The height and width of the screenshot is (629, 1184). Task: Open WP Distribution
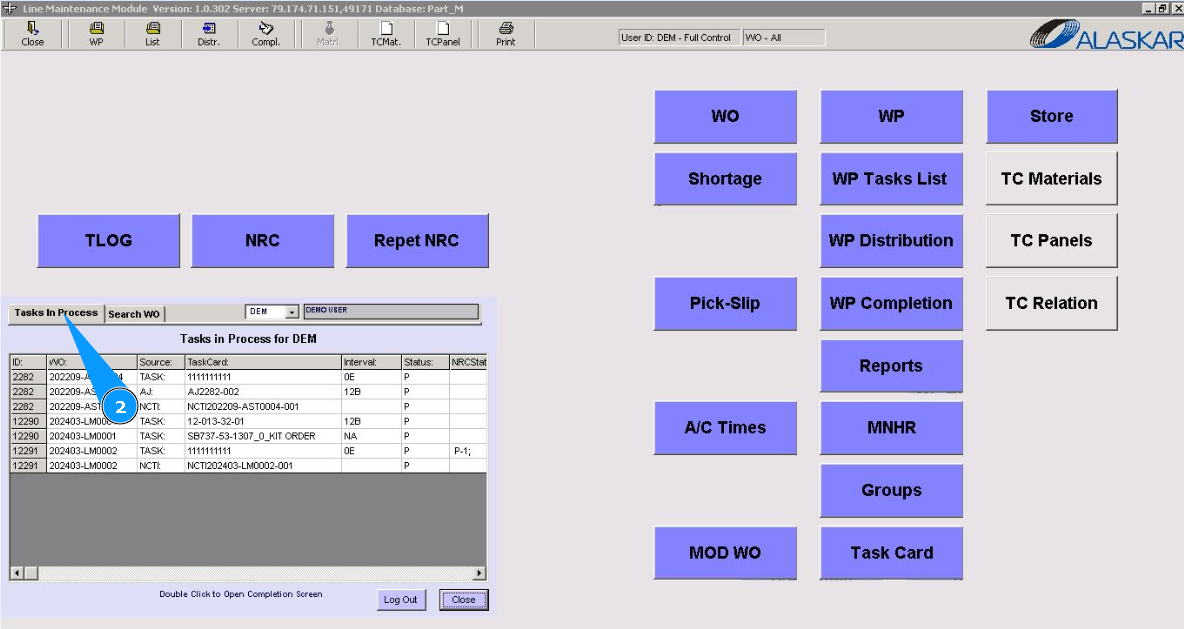click(x=891, y=241)
